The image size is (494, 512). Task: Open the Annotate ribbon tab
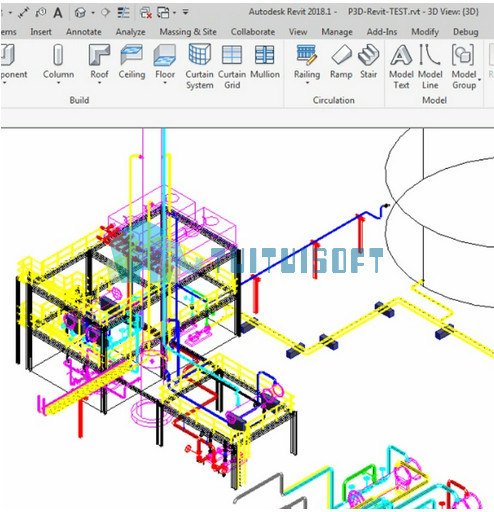[84, 32]
